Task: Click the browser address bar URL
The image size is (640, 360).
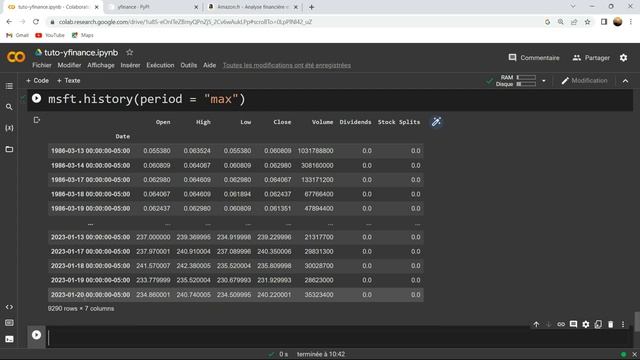Action: (186, 22)
